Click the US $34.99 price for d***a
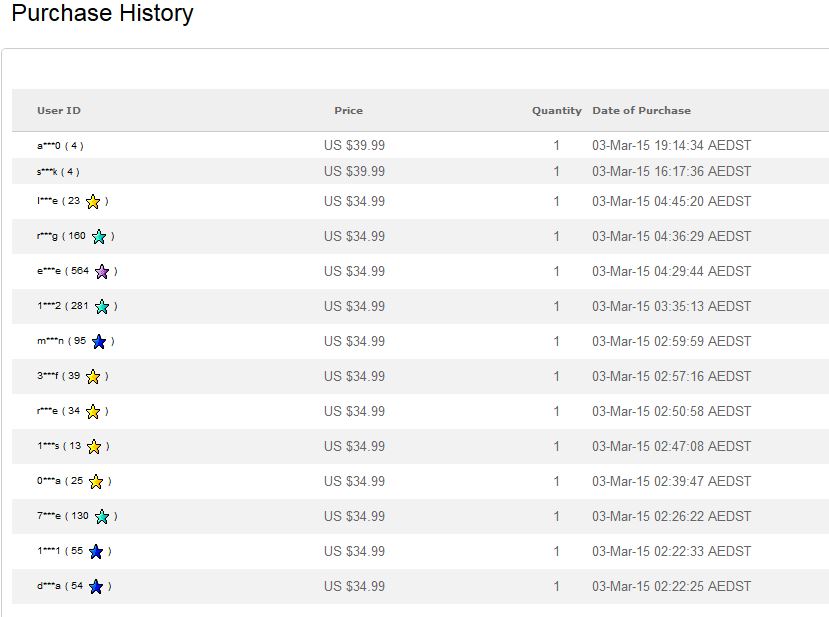Screen dimensions: 829x617 (x=354, y=586)
